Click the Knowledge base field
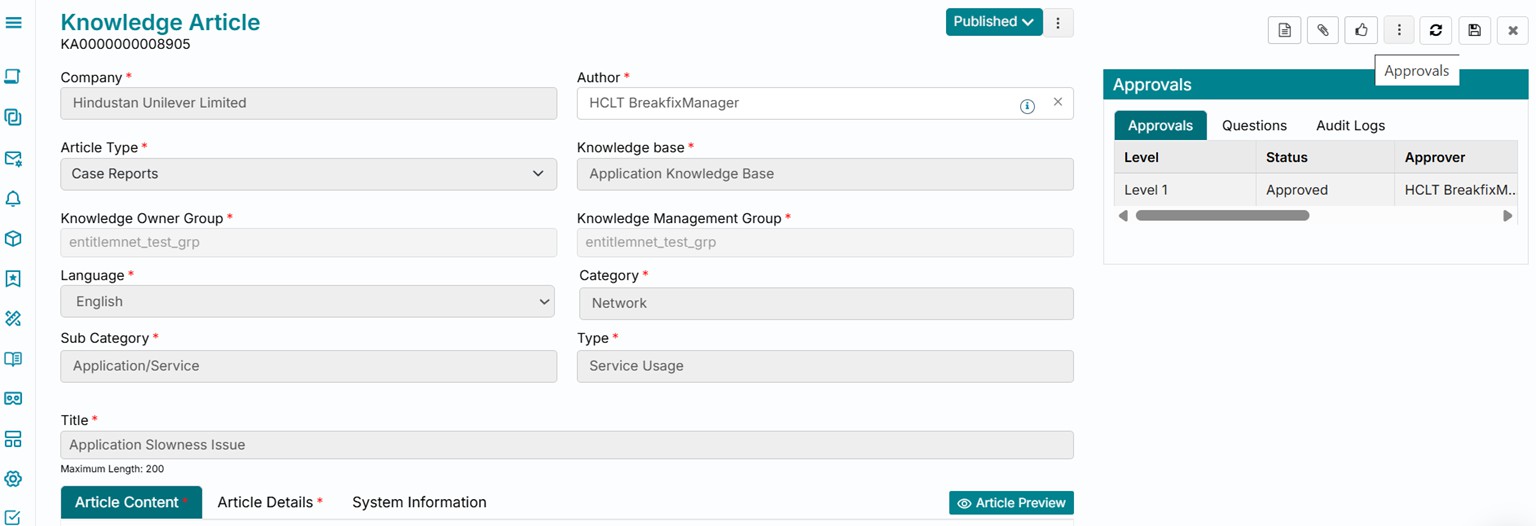 [825, 174]
